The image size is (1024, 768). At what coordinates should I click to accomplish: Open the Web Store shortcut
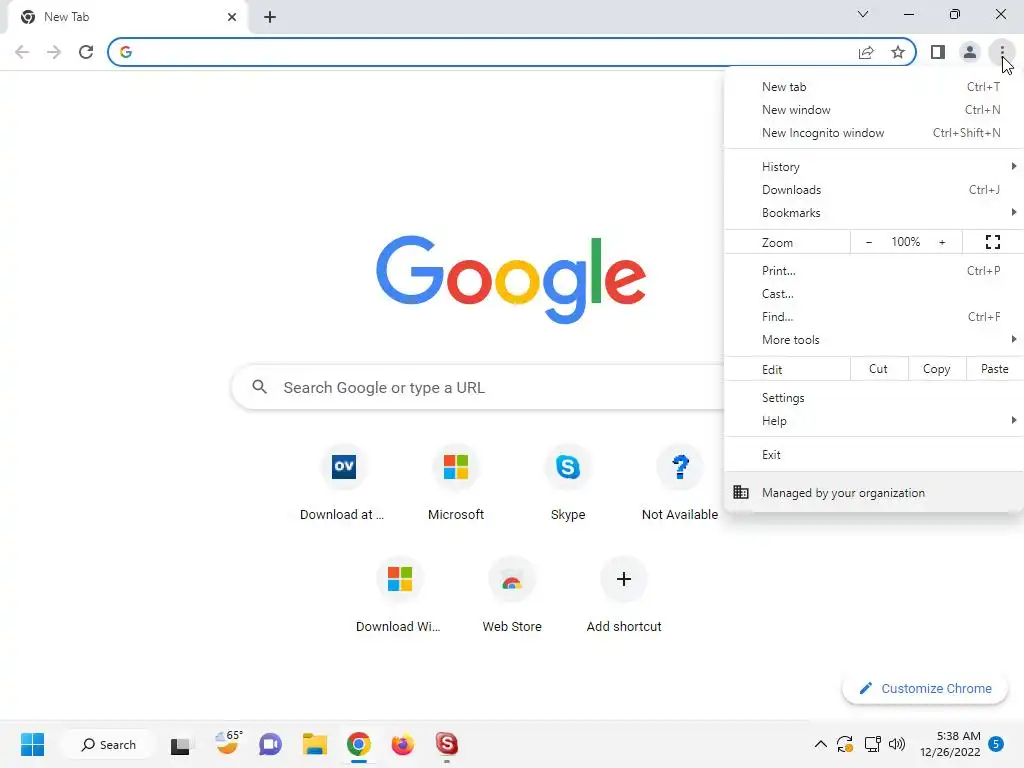512,596
